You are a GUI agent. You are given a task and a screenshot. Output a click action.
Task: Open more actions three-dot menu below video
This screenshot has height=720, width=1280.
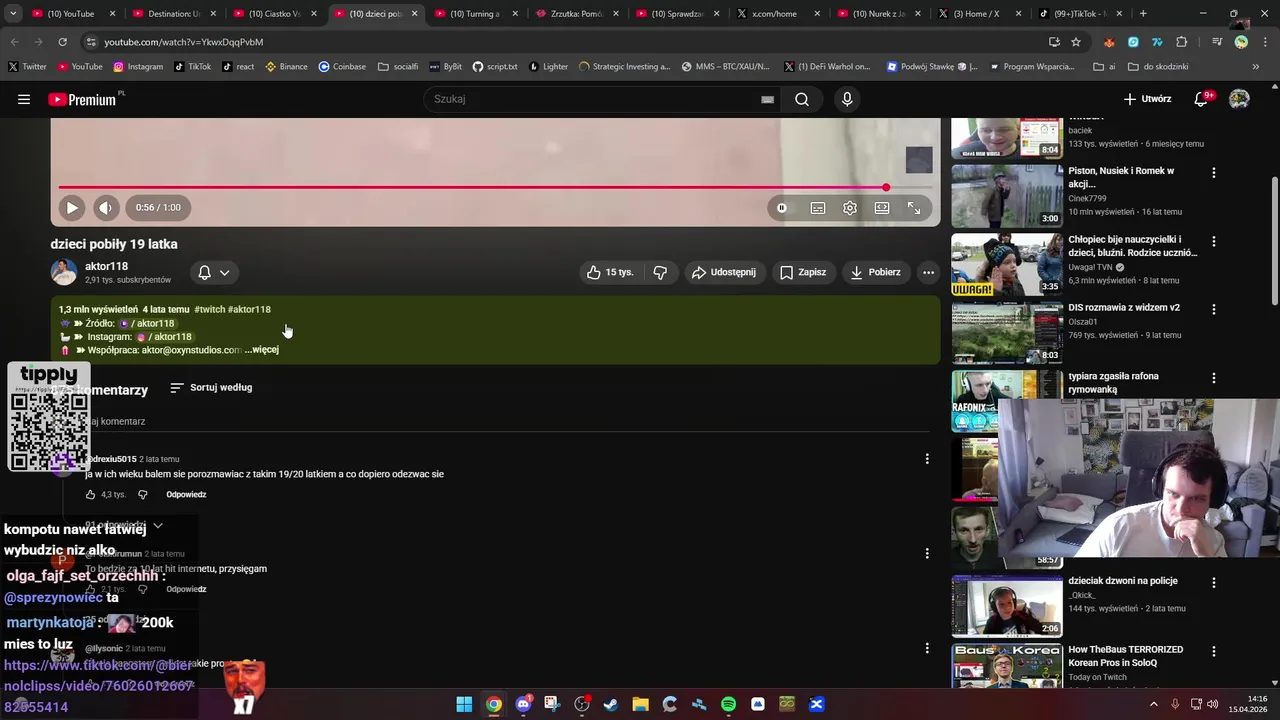tap(928, 272)
